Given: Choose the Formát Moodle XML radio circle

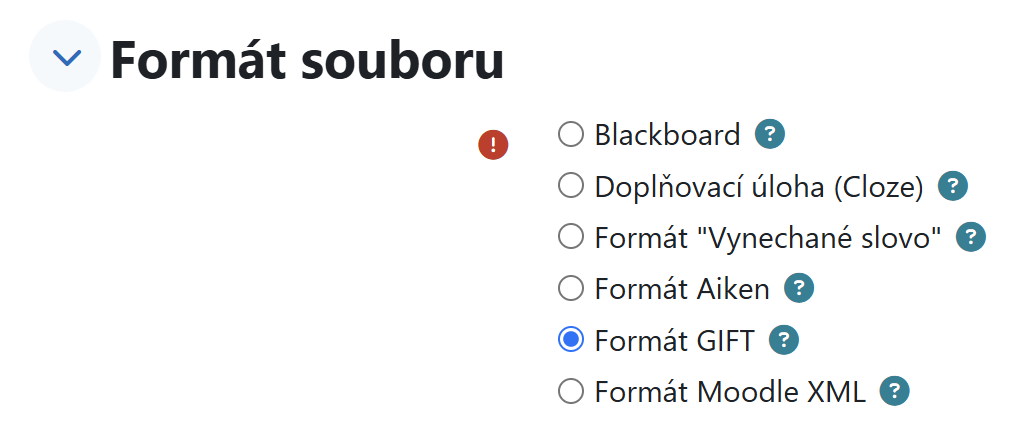Looking at the screenshot, I should [x=571, y=392].
